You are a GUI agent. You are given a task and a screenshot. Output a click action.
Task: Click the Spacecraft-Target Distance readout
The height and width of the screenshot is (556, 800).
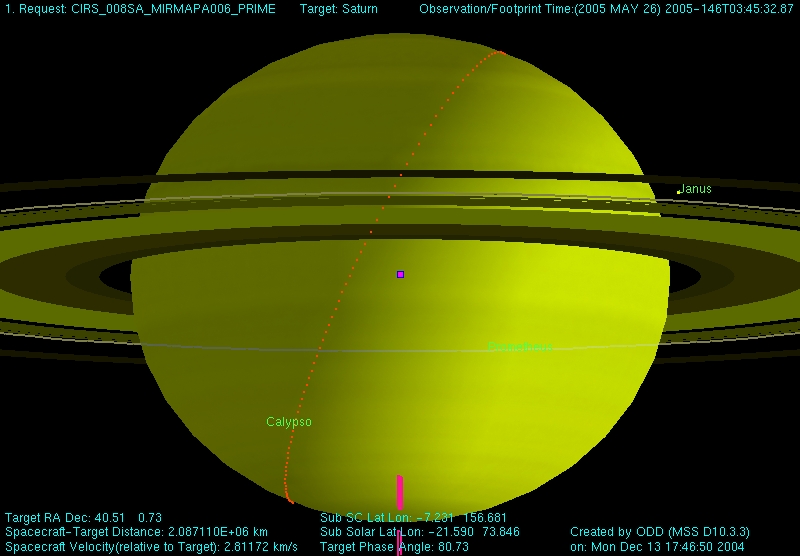point(138,532)
